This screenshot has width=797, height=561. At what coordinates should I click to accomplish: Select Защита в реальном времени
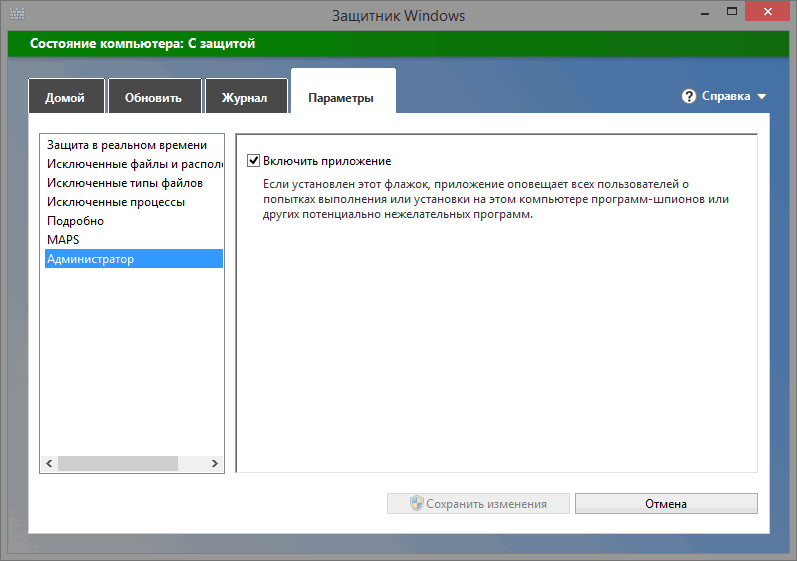coord(134,145)
